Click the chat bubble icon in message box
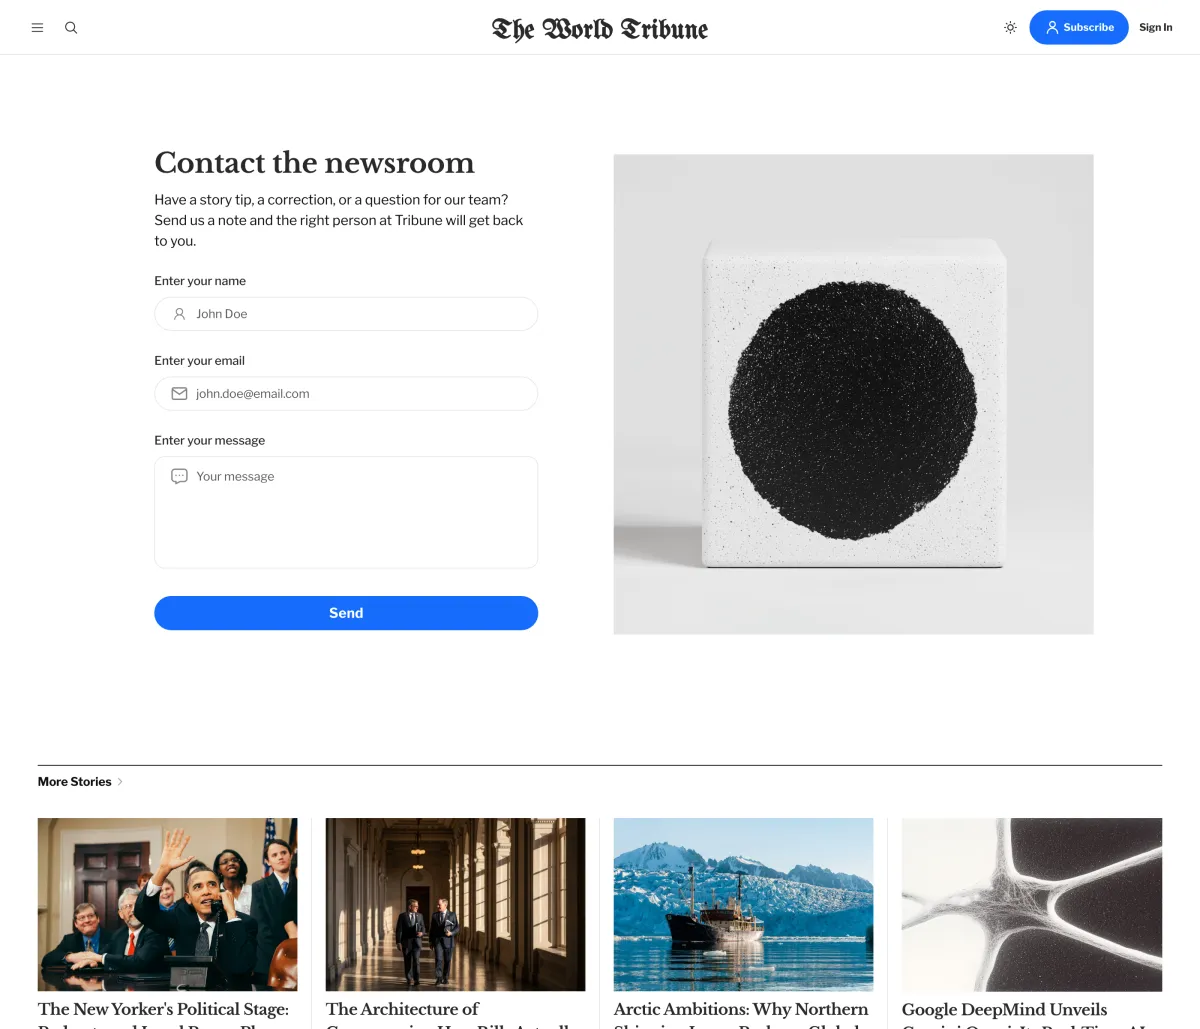Image resolution: width=1200 pixels, height=1029 pixels. (x=179, y=476)
